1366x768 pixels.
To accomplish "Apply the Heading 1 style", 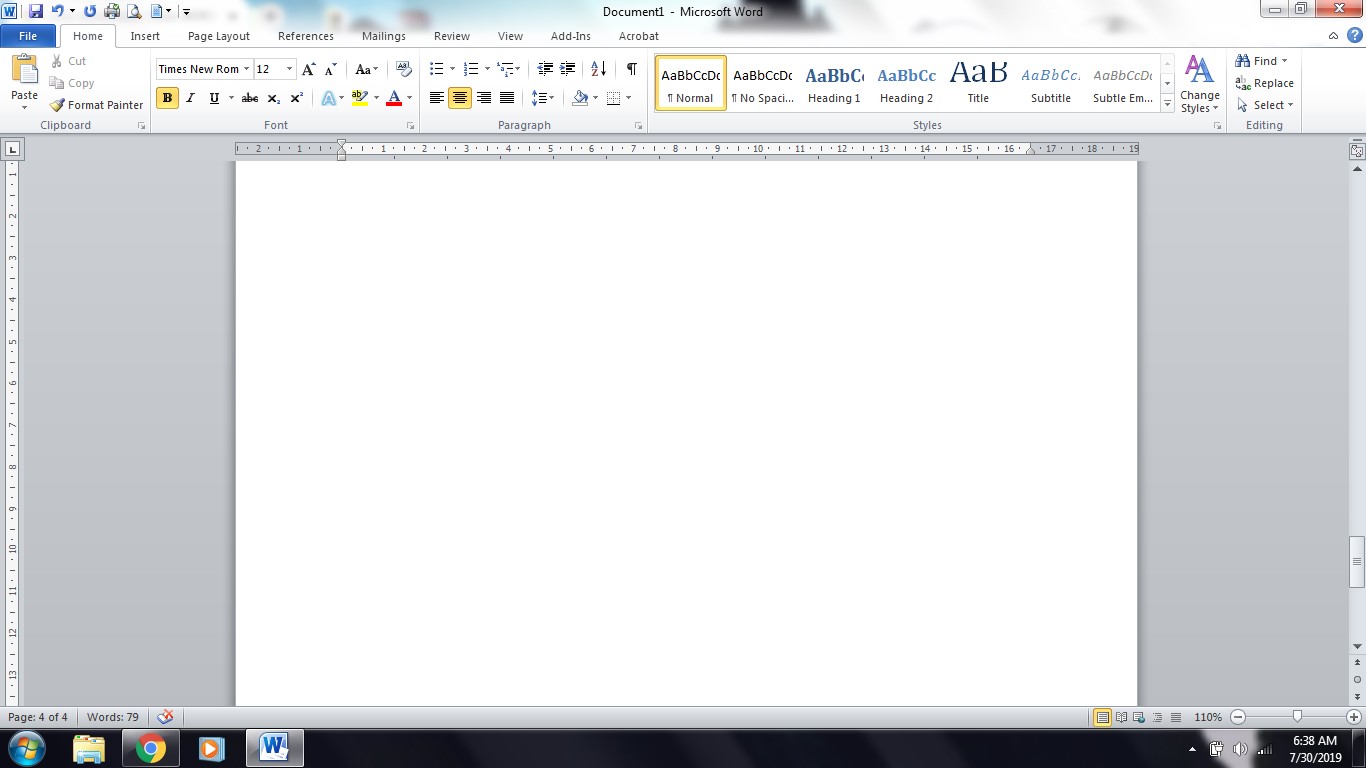I will (x=833, y=82).
